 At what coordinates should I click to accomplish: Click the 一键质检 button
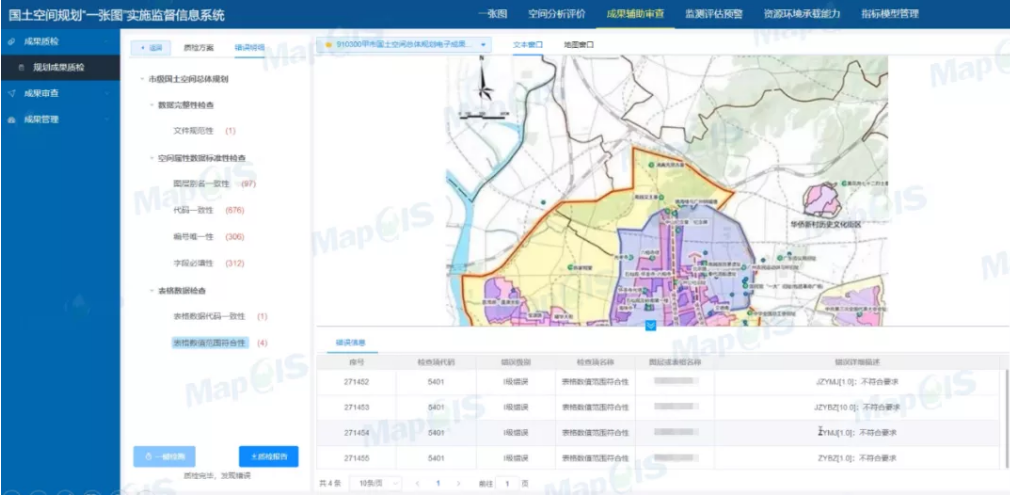pos(164,457)
